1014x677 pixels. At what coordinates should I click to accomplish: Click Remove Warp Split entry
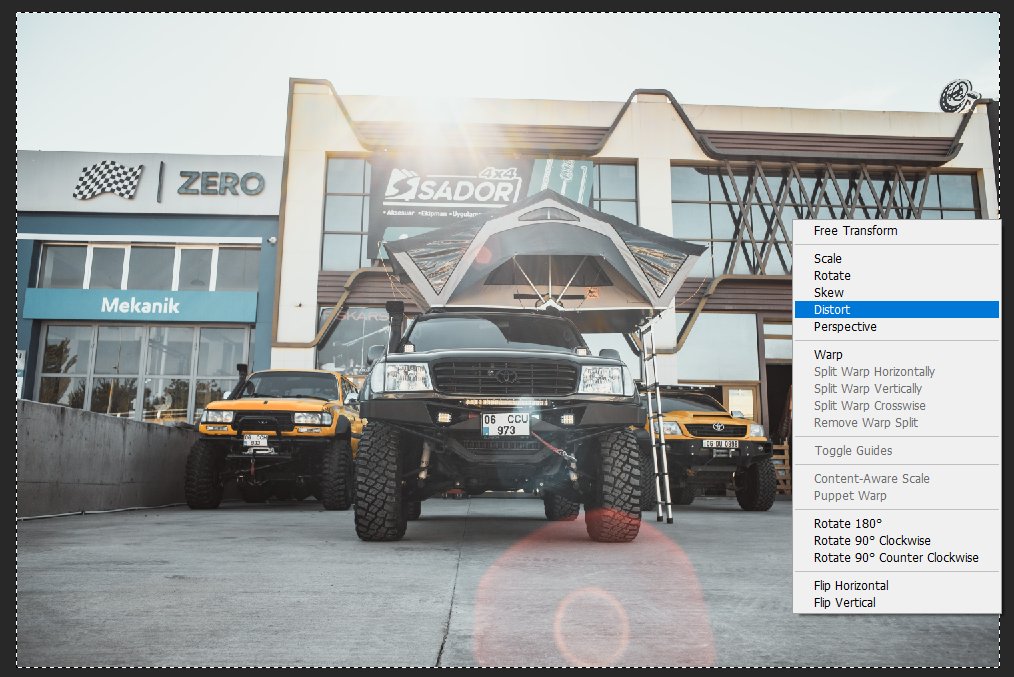tap(896, 422)
